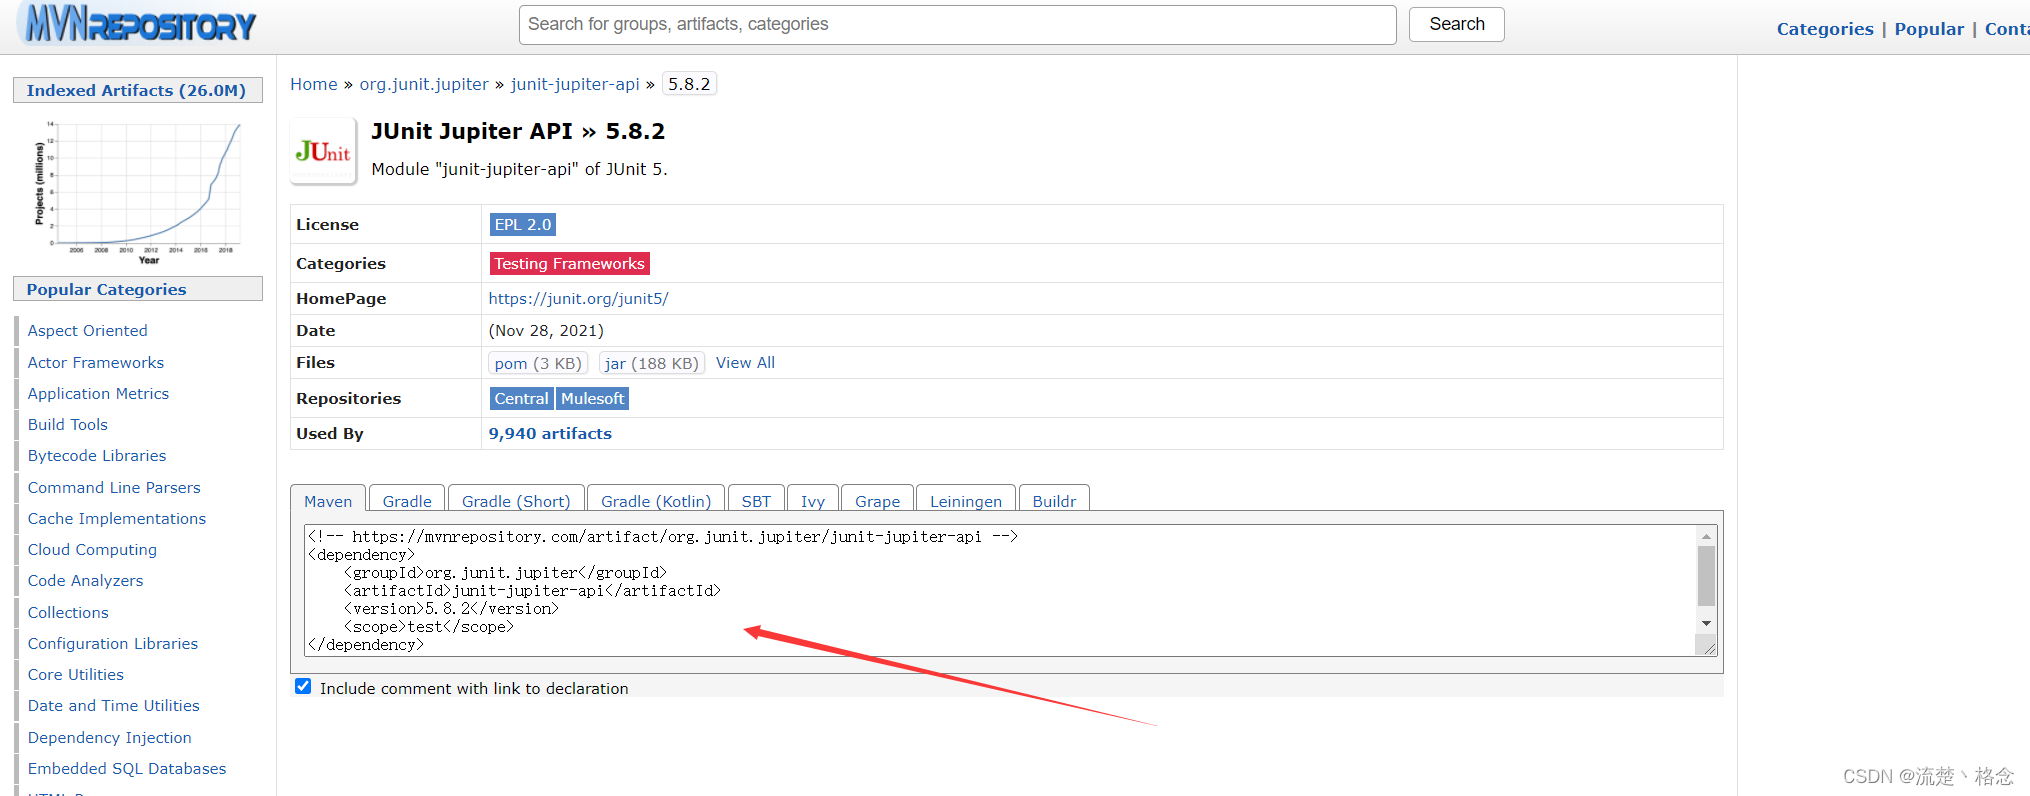Image resolution: width=2030 pixels, height=796 pixels.
Task: Open Embedded SQL Databases category
Action: tap(127, 768)
